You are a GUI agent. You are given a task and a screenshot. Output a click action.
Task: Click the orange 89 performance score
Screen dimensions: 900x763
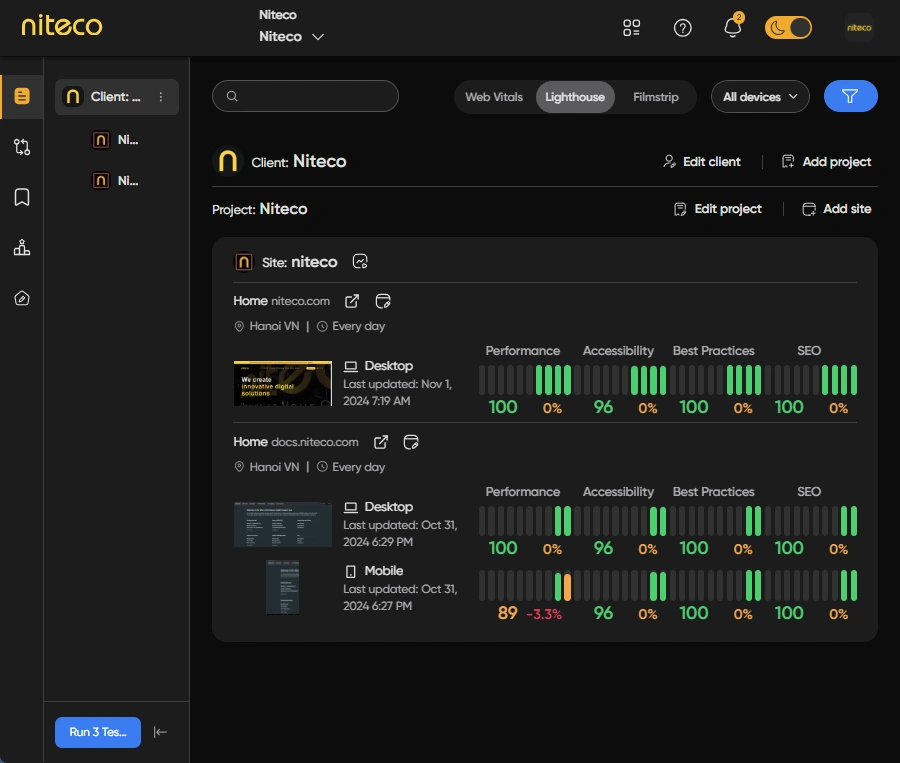pos(507,613)
